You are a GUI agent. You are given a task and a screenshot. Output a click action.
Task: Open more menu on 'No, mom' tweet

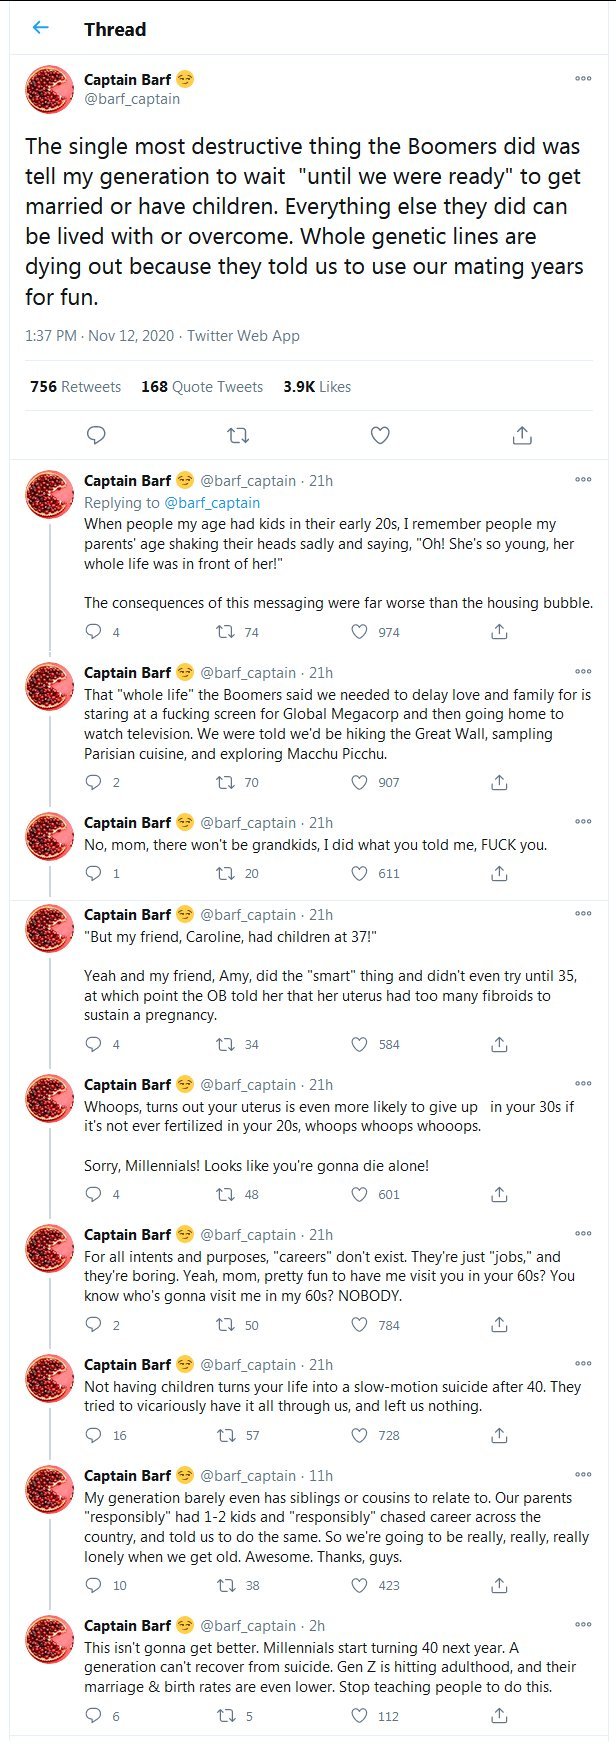(x=583, y=822)
